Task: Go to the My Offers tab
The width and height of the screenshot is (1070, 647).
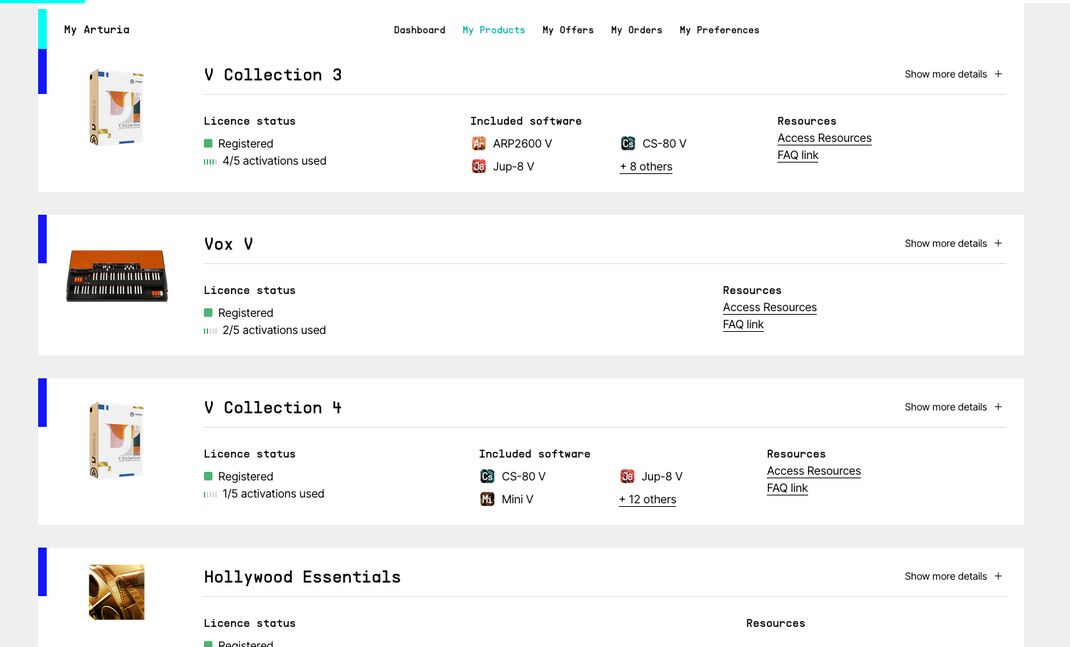Action: (568, 30)
